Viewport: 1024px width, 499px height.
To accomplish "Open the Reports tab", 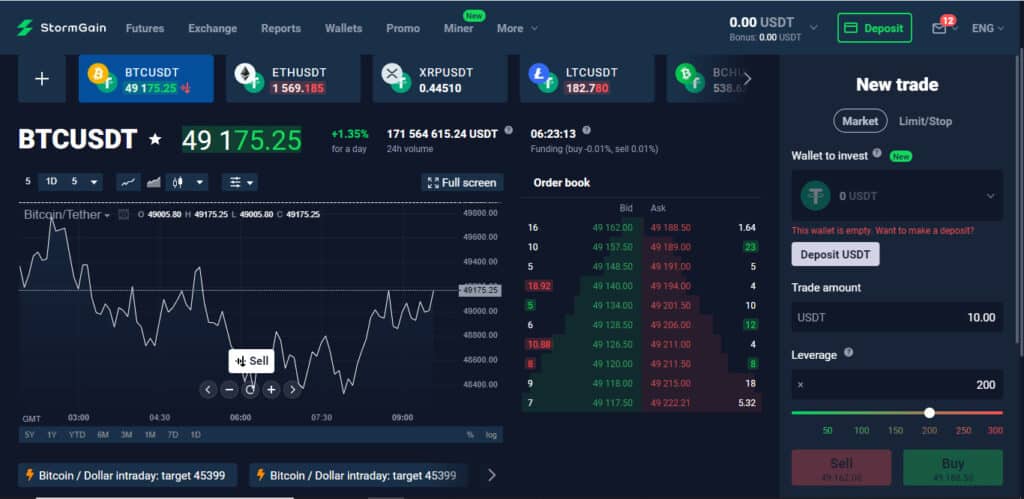I will pyautogui.click(x=281, y=28).
